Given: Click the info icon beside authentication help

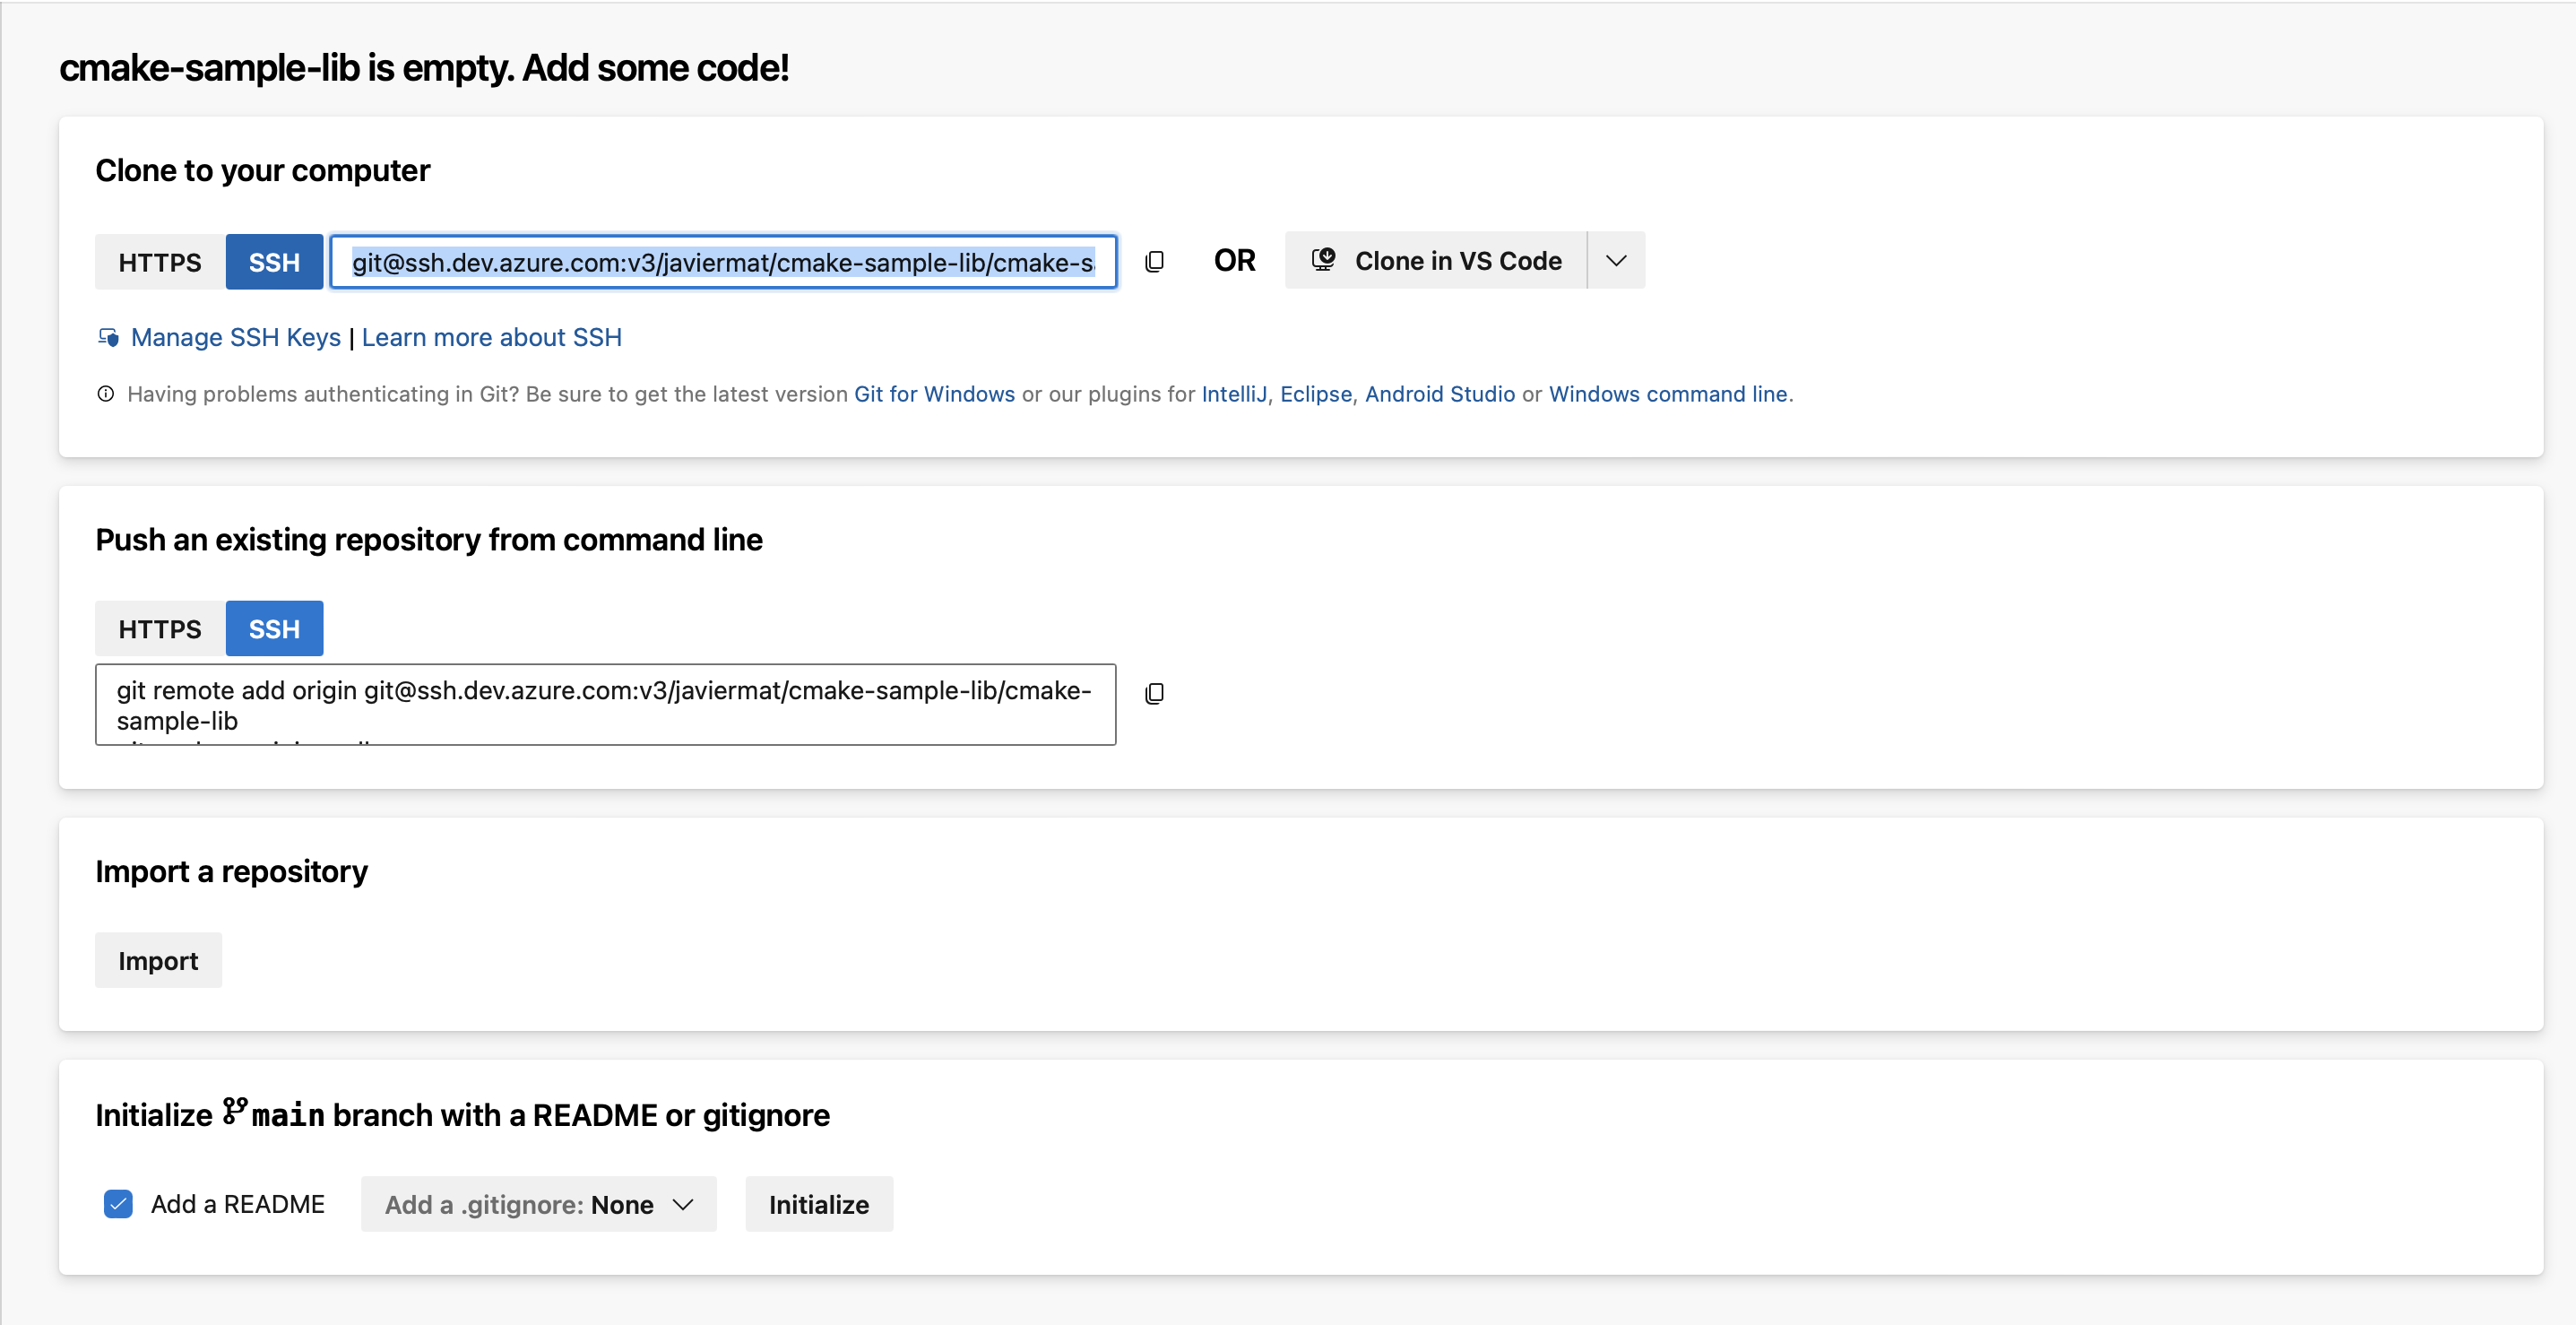Looking at the screenshot, I should (106, 394).
